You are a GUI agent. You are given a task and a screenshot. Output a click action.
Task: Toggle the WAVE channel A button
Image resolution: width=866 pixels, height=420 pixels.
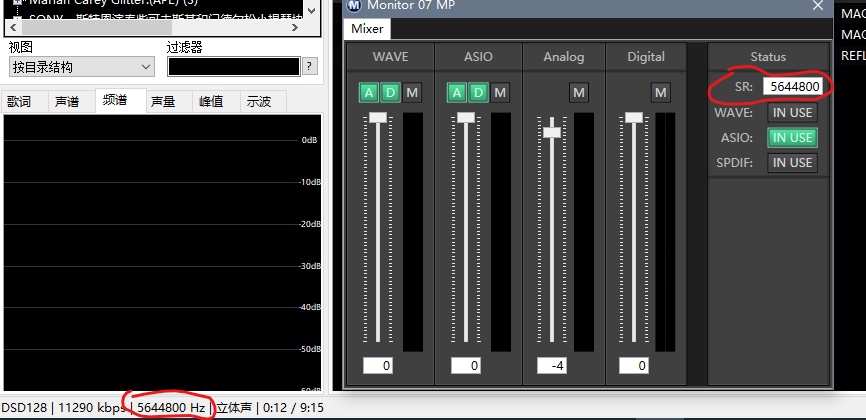tap(369, 93)
